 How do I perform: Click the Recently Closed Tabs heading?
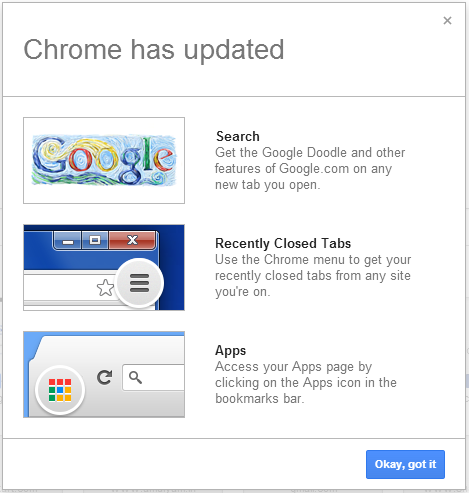[283, 243]
